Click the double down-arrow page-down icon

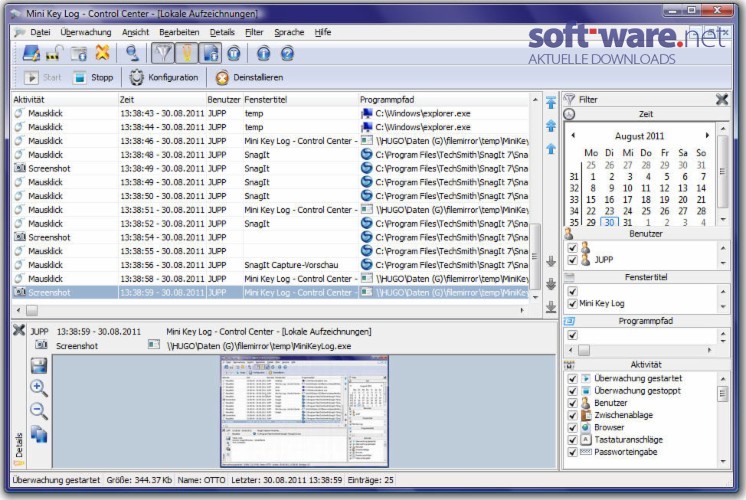click(x=551, y=284)
